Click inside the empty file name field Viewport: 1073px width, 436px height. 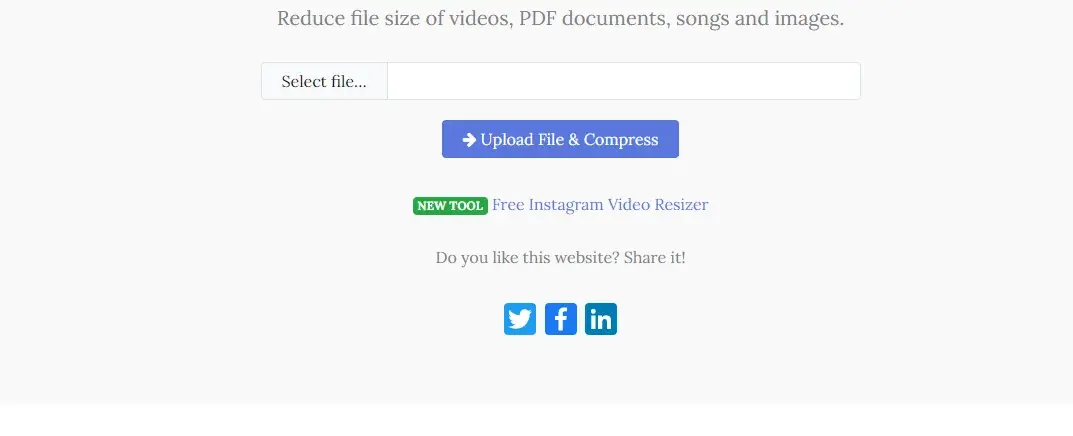click(623, 81)
